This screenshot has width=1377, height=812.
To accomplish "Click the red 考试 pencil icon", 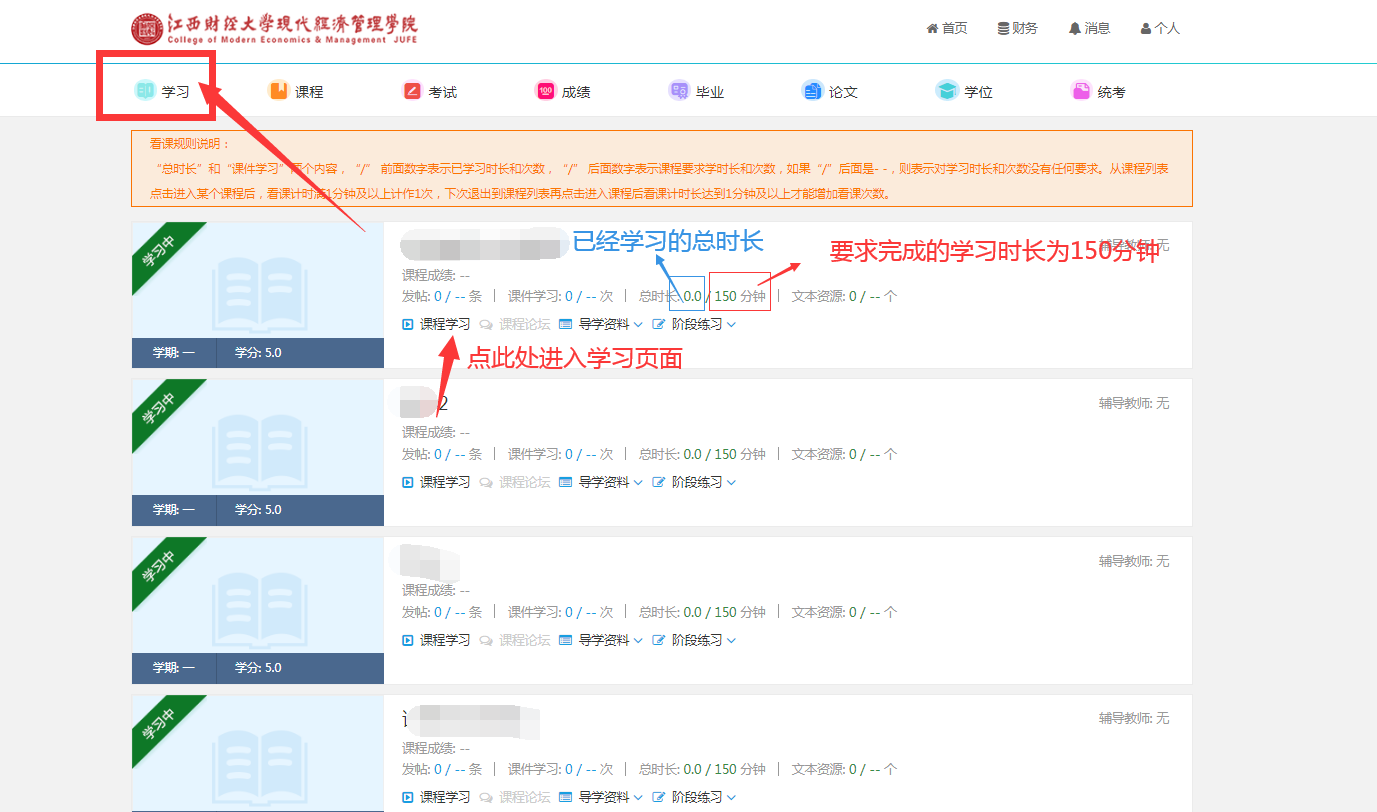I will 412,91.
